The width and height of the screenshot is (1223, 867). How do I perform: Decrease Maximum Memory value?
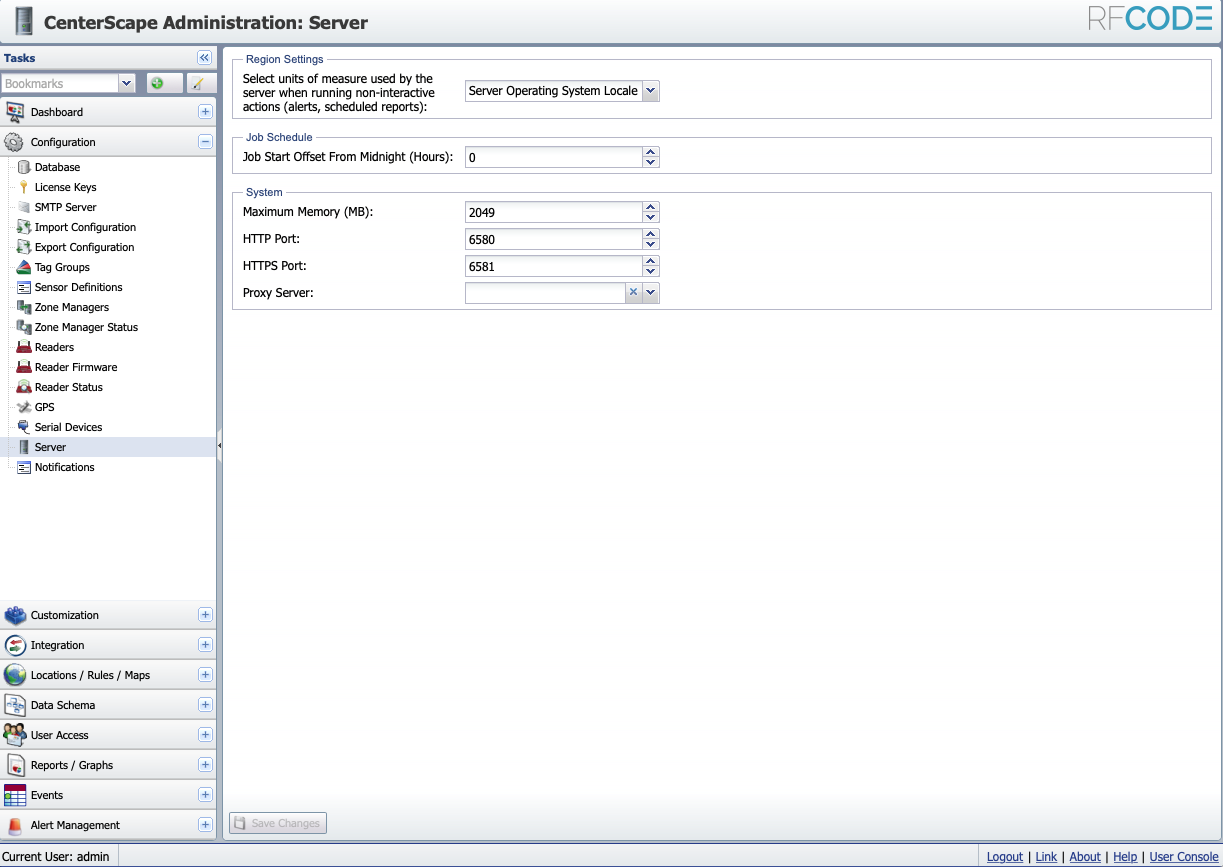(x=651, y=217)
